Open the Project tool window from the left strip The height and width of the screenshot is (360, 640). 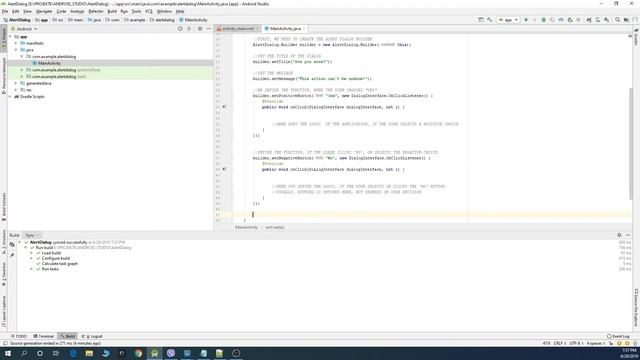pos(4,39)
